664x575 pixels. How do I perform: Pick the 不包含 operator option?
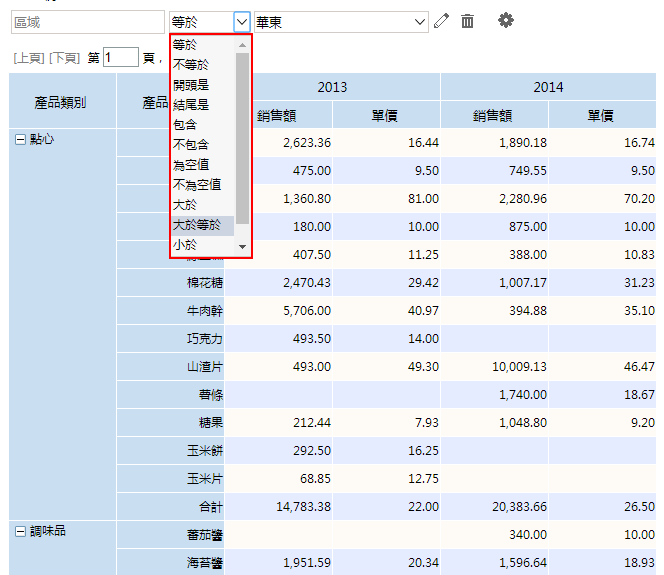[191, 145]
